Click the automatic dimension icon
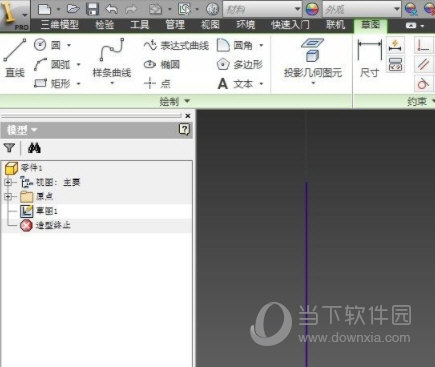Screen dimensions: 435x367 [x=395, y=46]
